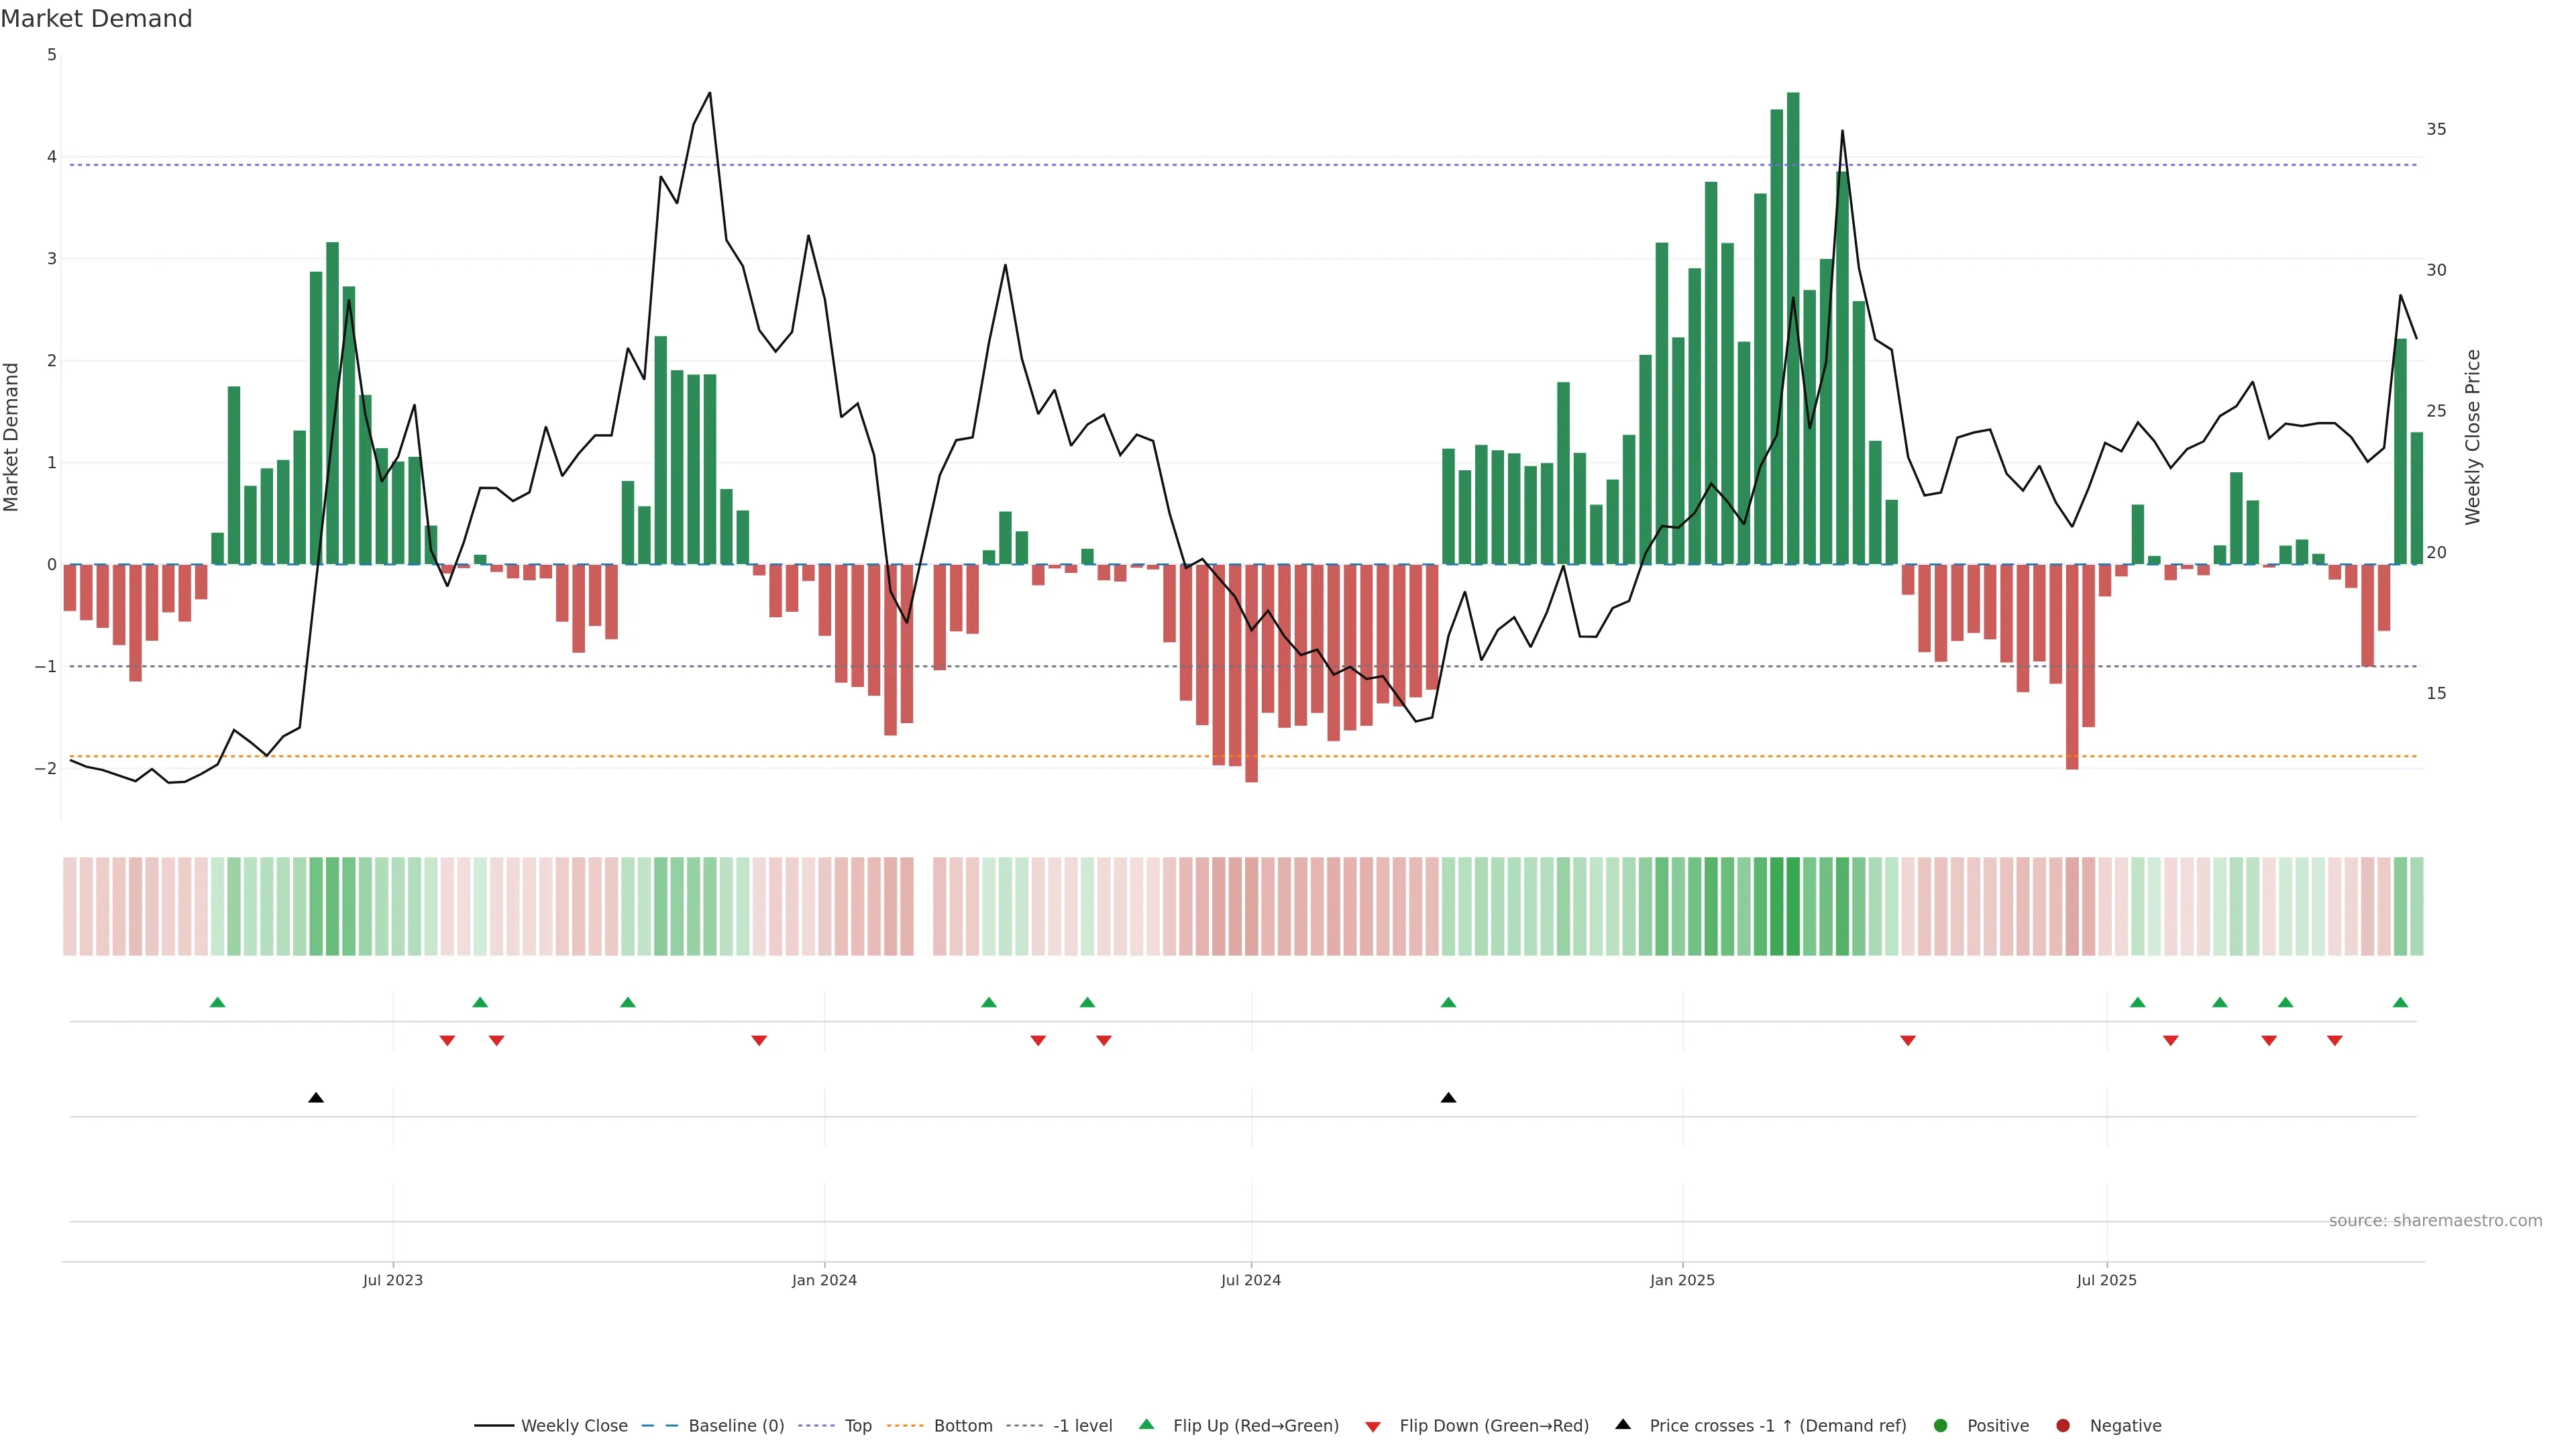Click the leftmost green Flip Up marker
2576x1449 pixels.
(217, 1002)
